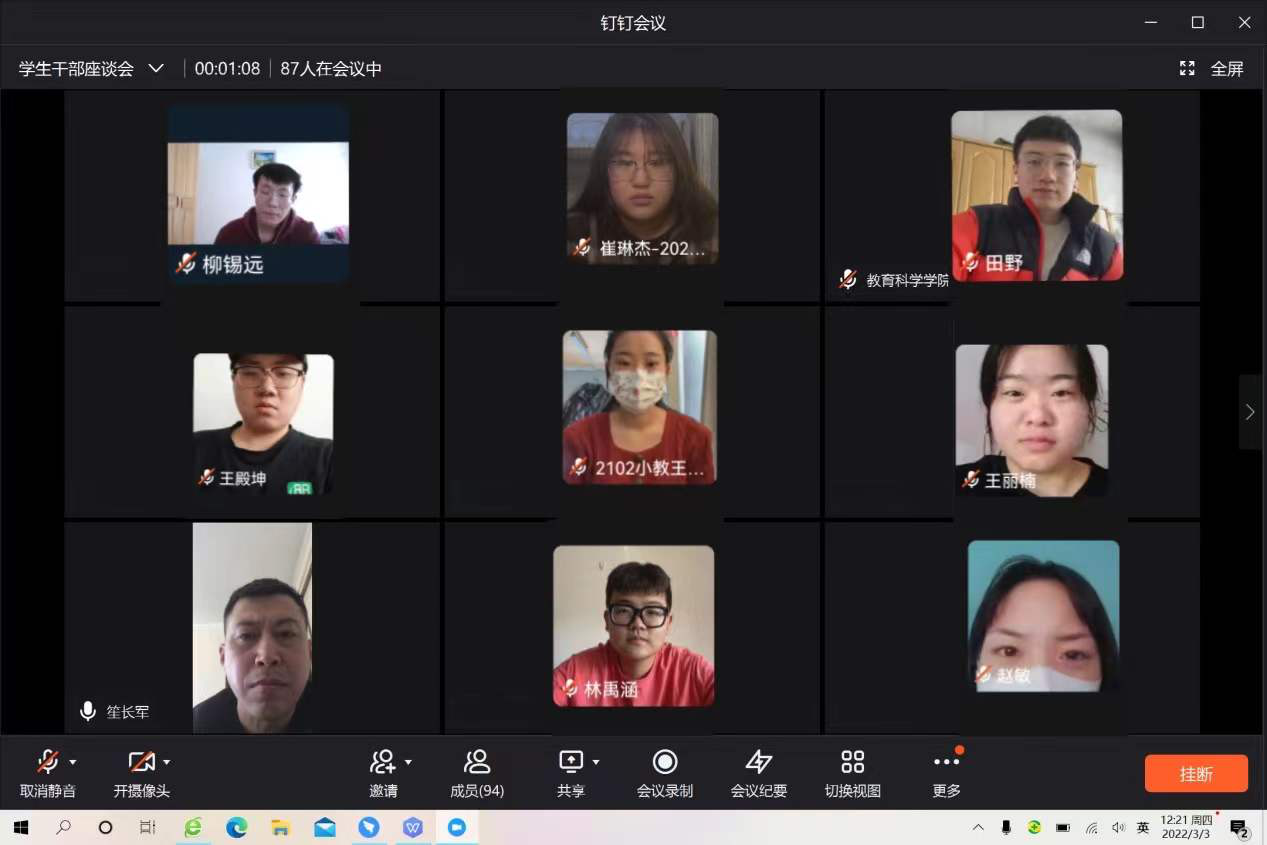1267x845 pixels.
Task: Hang up the meeting with 挂断
Action: [1196, 774]
